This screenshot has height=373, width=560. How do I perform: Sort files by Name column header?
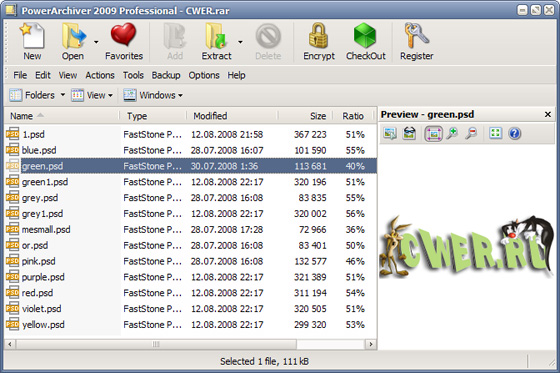61,116
